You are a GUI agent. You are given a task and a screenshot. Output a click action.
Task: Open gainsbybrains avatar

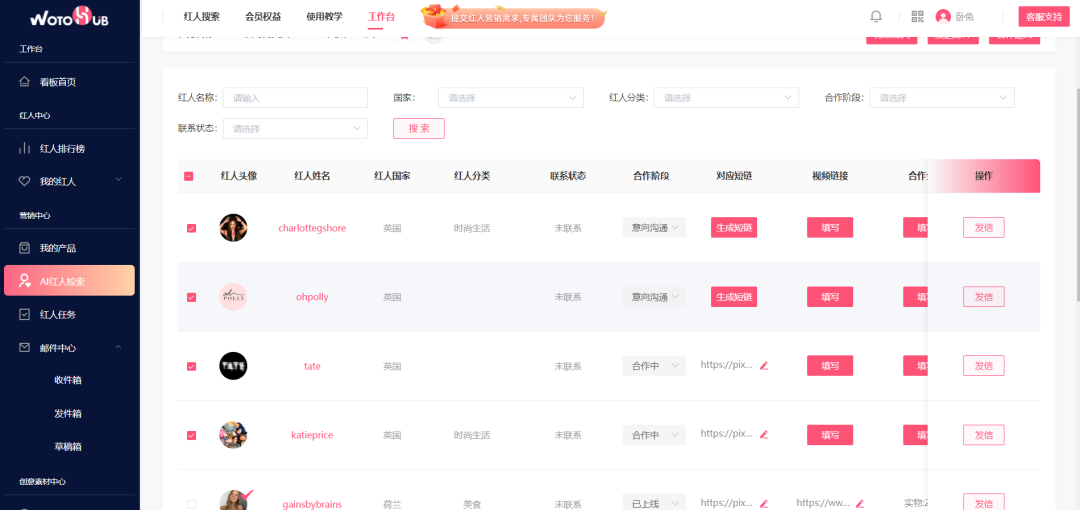pos(233,501)
